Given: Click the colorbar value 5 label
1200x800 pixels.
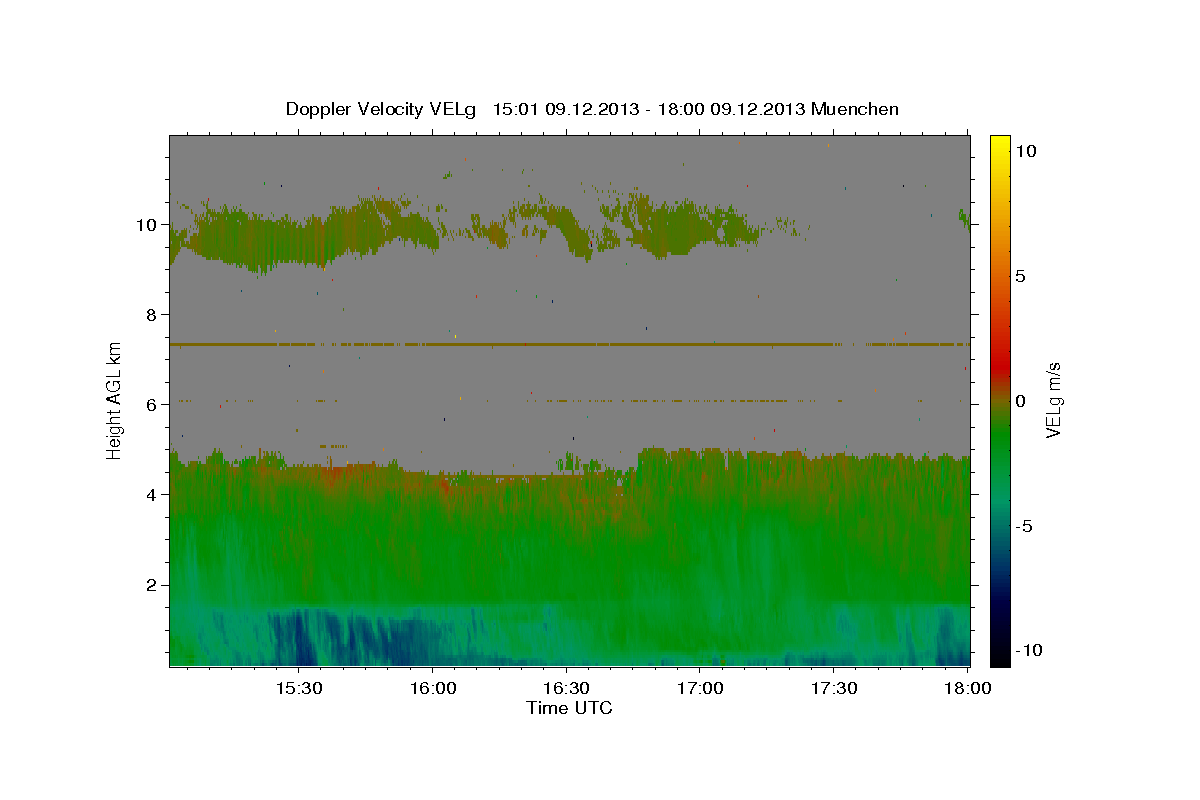Looking at the screenshot, I should [x=1020, y=276].
